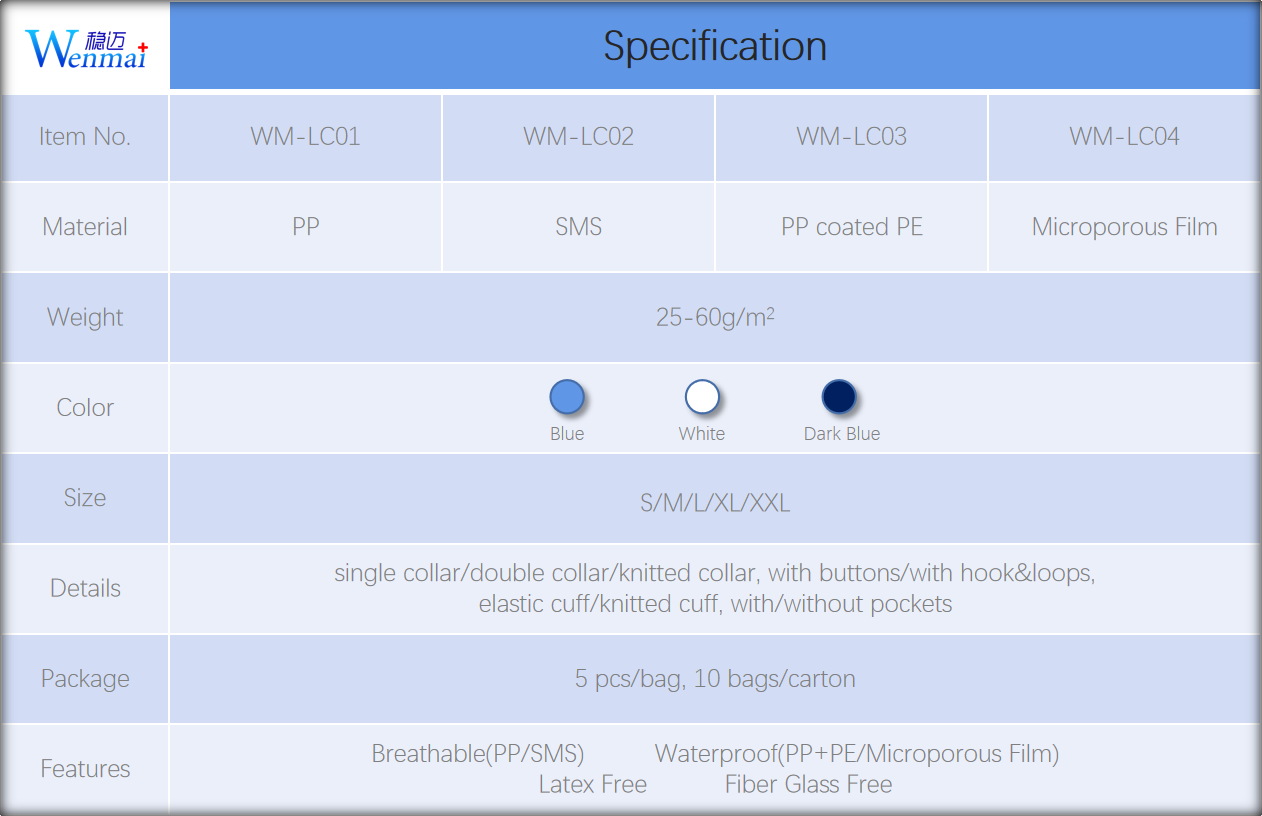Select item WM-LC03 cell
Image resolution: width=1262 pixels, height=816 pixels.
851,137
